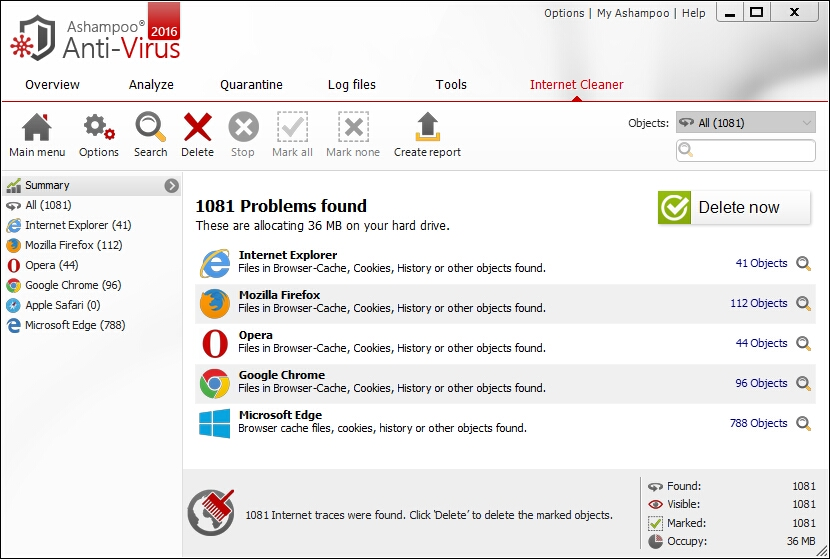Click the arrow button next to Summary
Image resolution: width=830 pixels, height=559 pixels.
point(171,185)
